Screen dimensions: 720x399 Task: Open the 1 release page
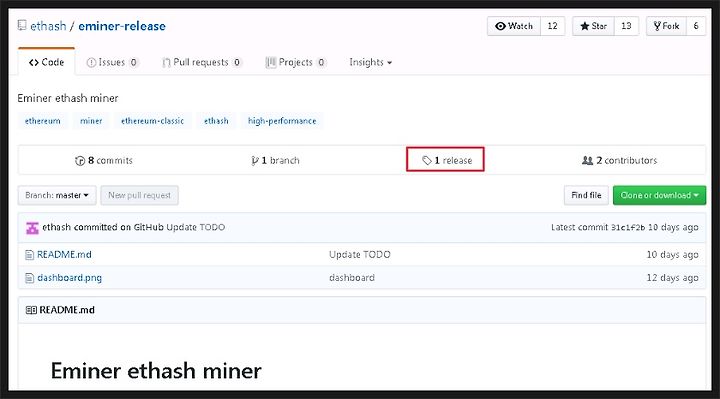(447, 160)
